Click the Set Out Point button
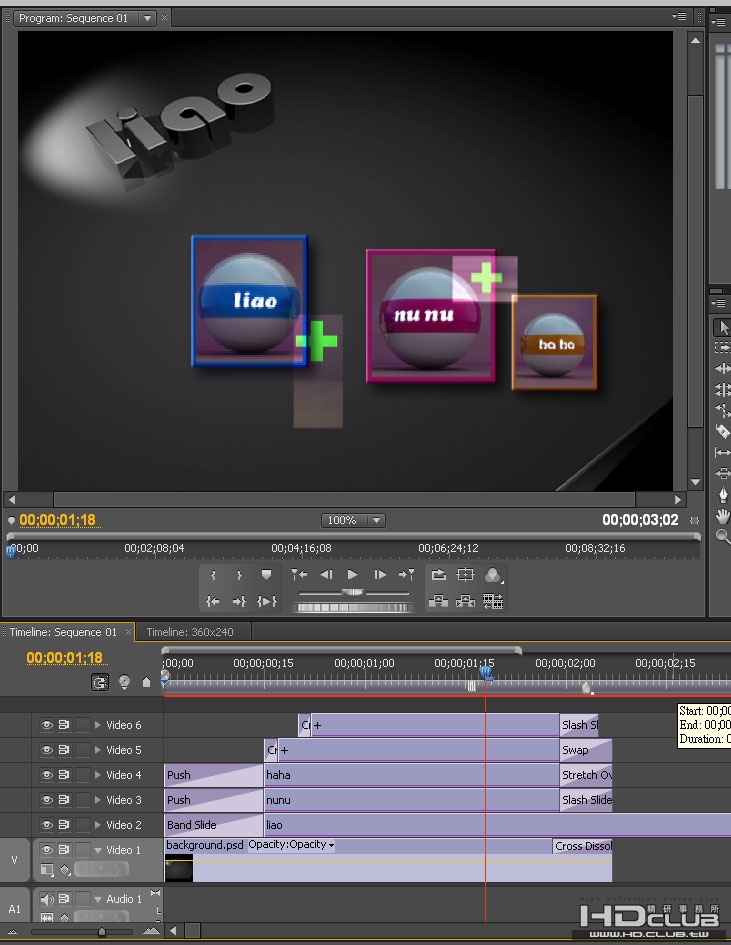The height and width of the screenshot is (945, 731). [239, 576]
